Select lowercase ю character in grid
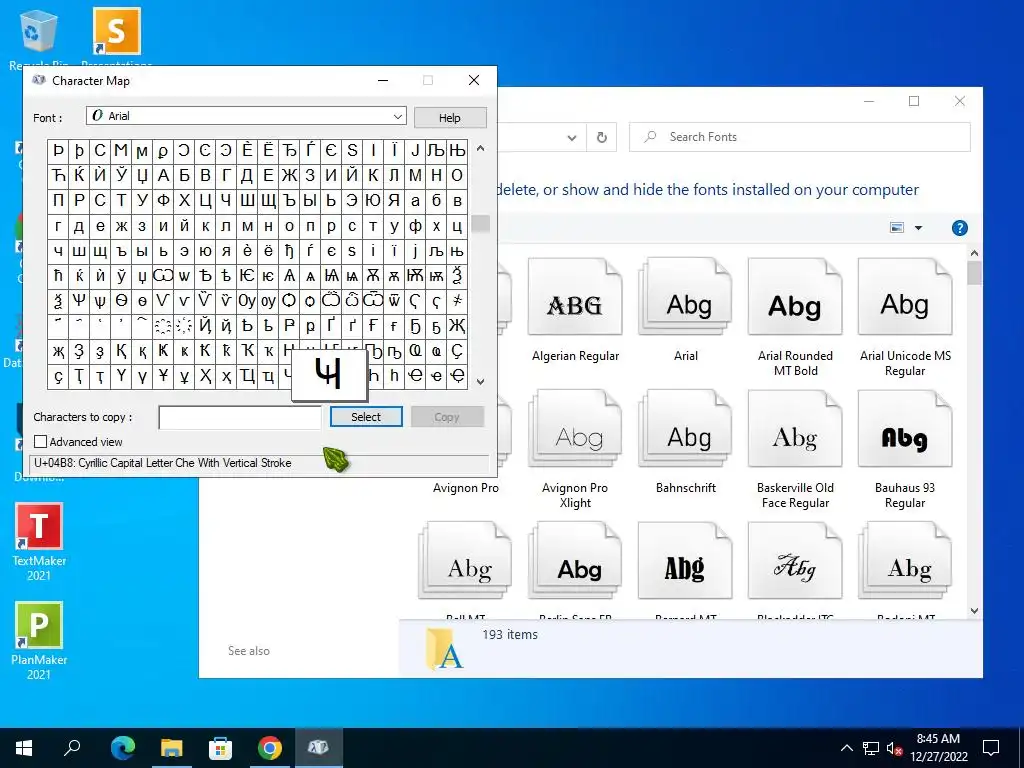This screenshot has width=1024, height=768. (205, 251)
